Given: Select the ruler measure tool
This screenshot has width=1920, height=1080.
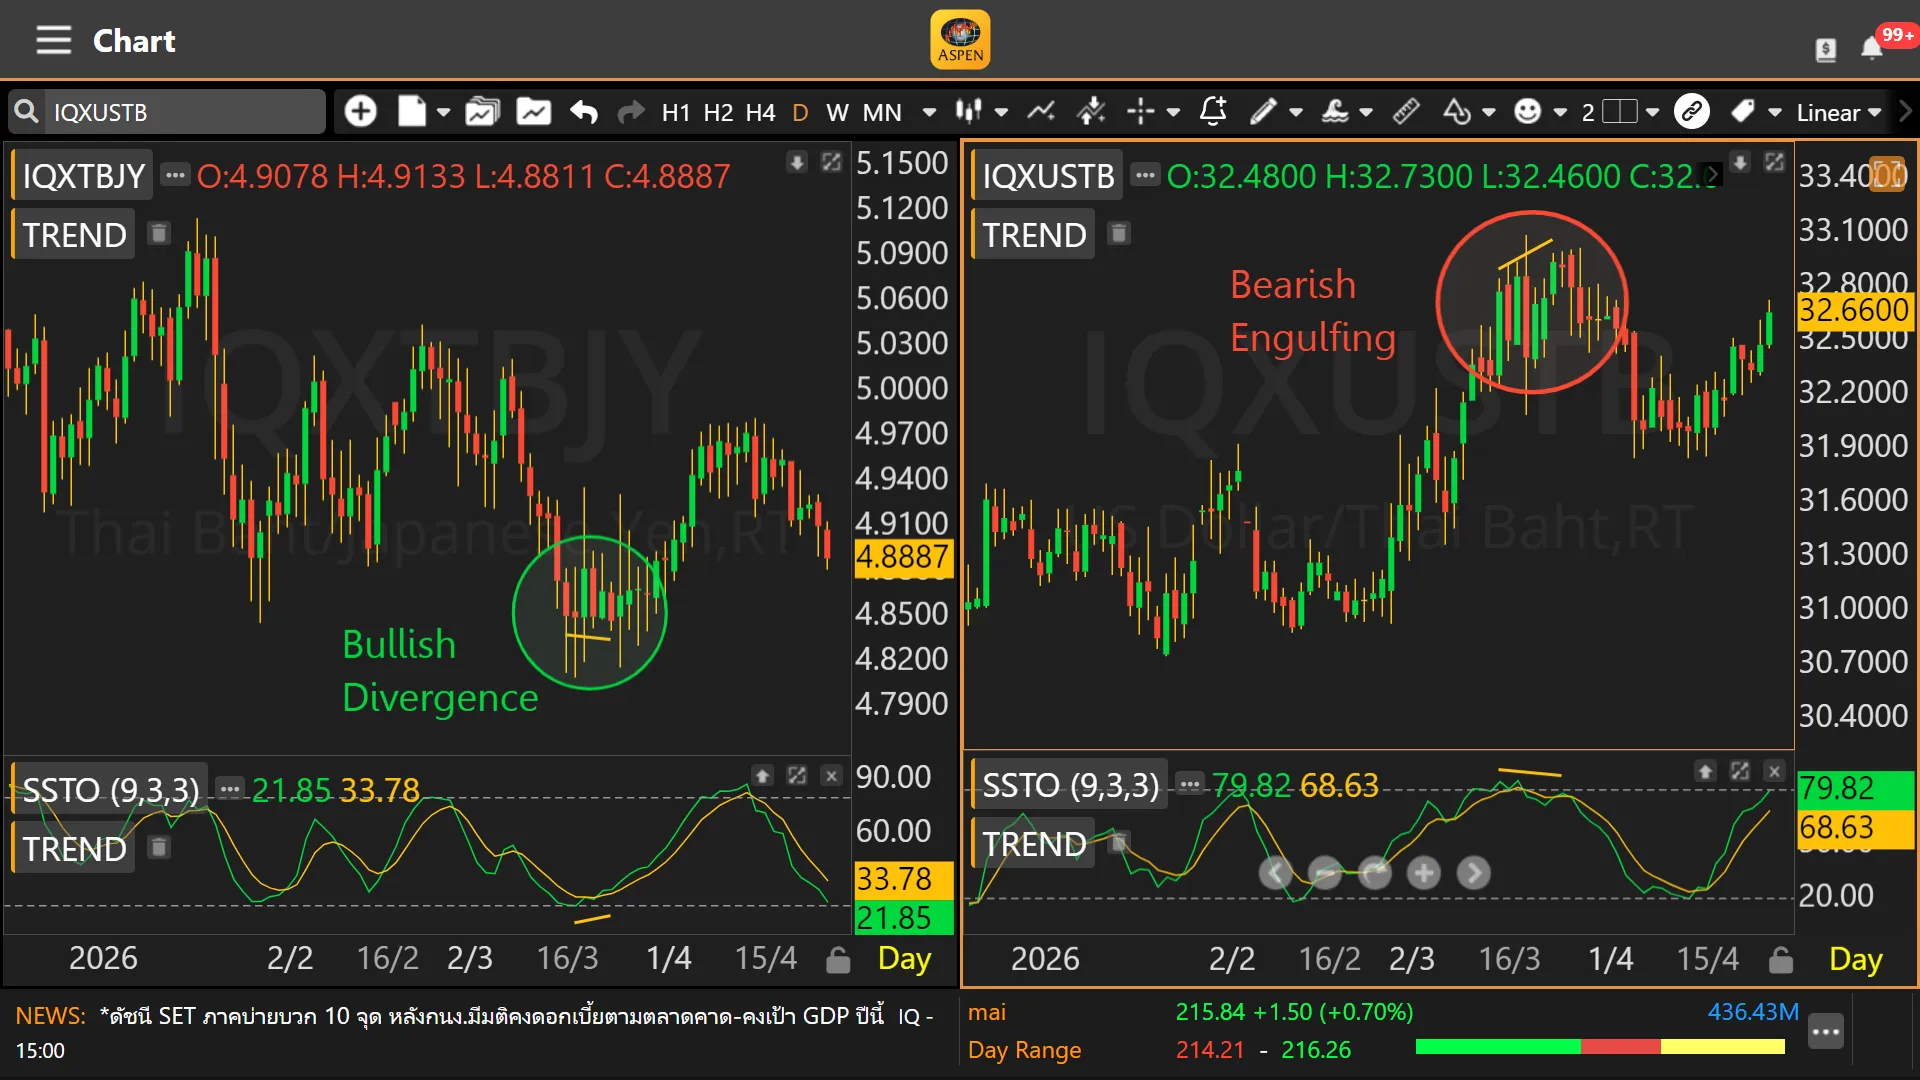Looking at the screenshot, I should [x=1406, y=112].
